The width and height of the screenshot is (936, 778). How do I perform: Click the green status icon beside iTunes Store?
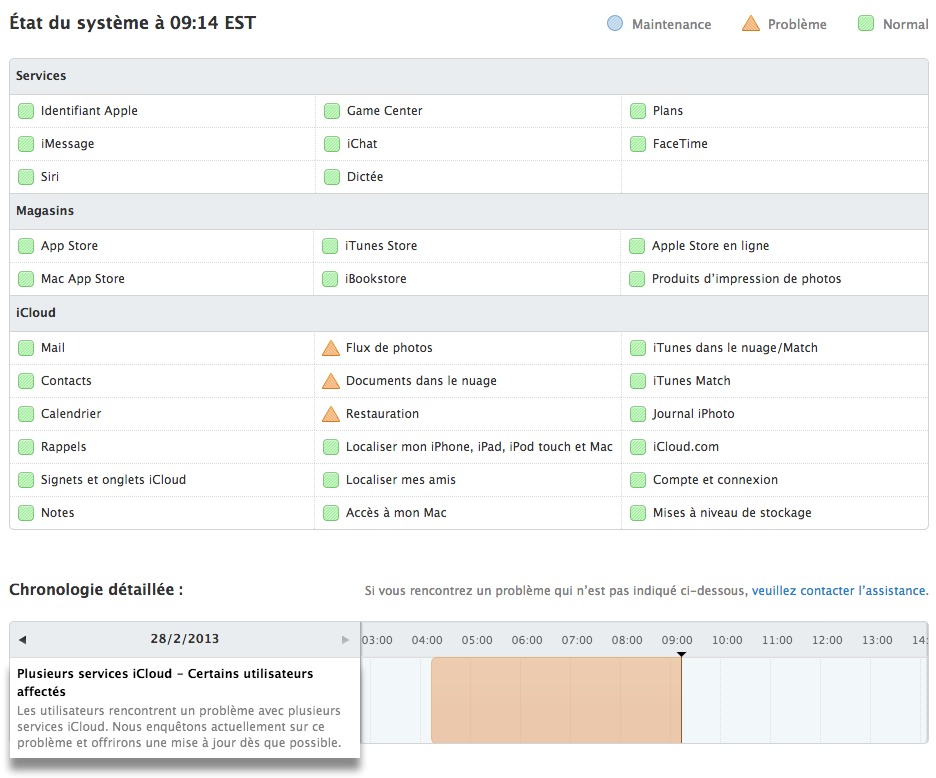coord(330,246)
